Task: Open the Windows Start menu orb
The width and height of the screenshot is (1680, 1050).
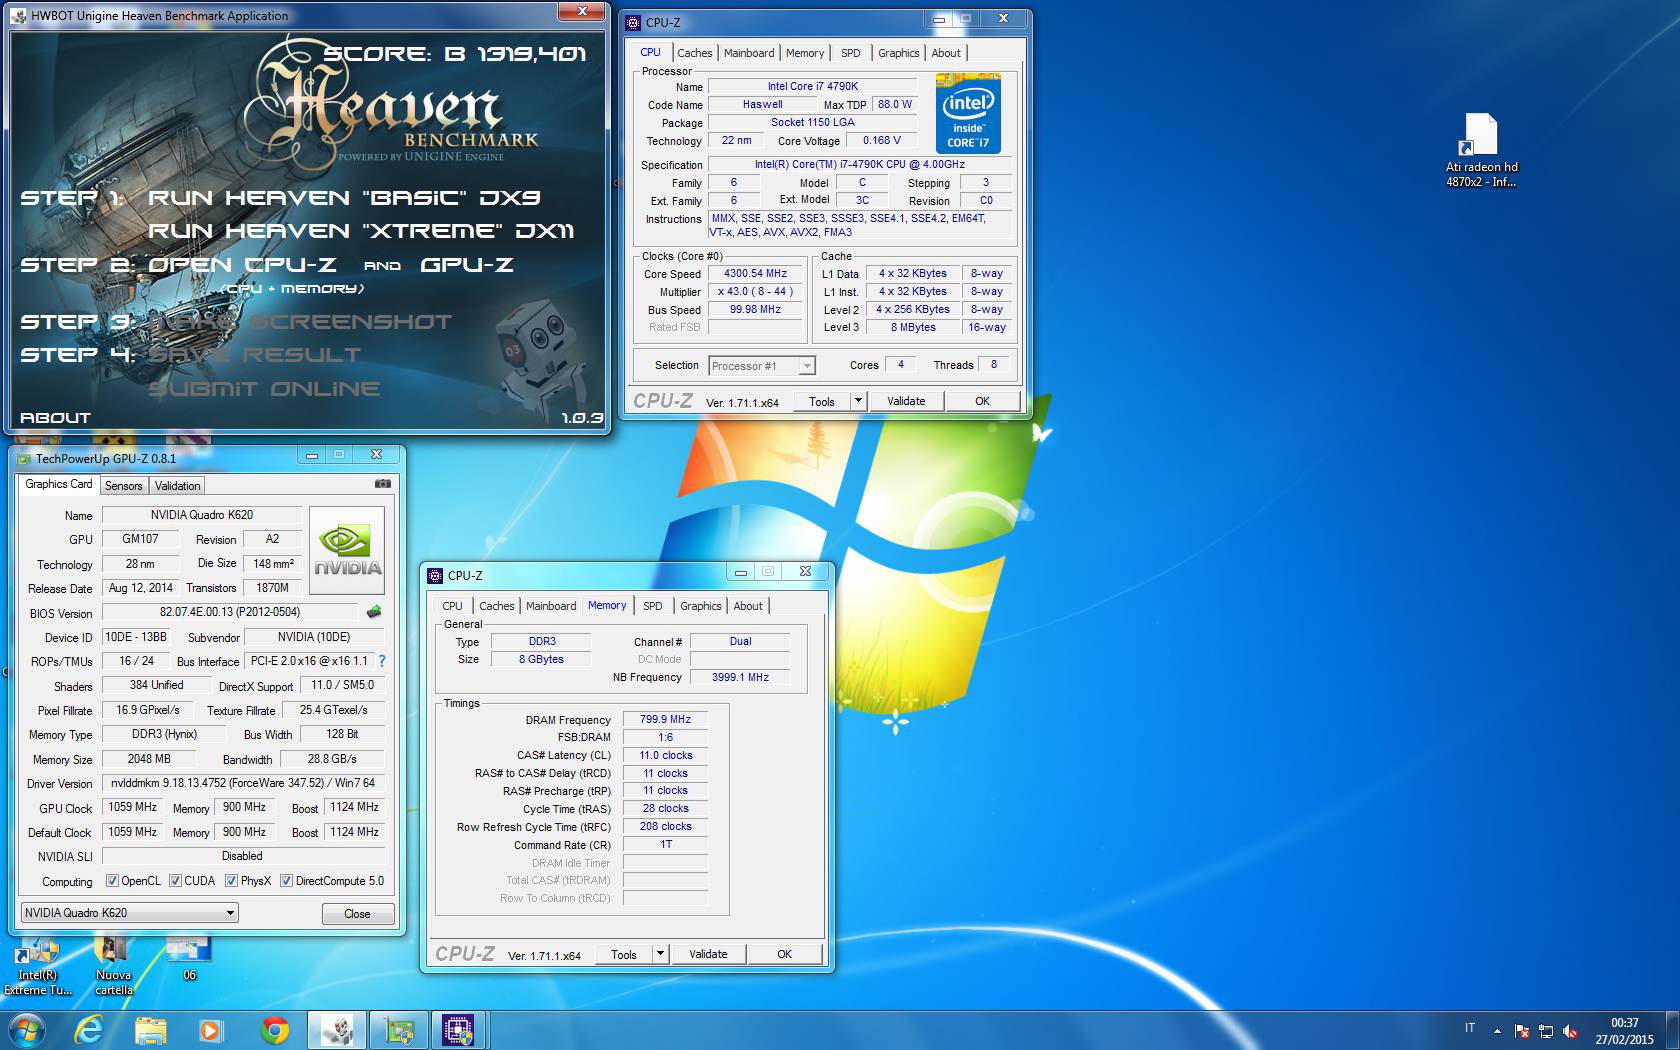Action: click(27, 1030)
